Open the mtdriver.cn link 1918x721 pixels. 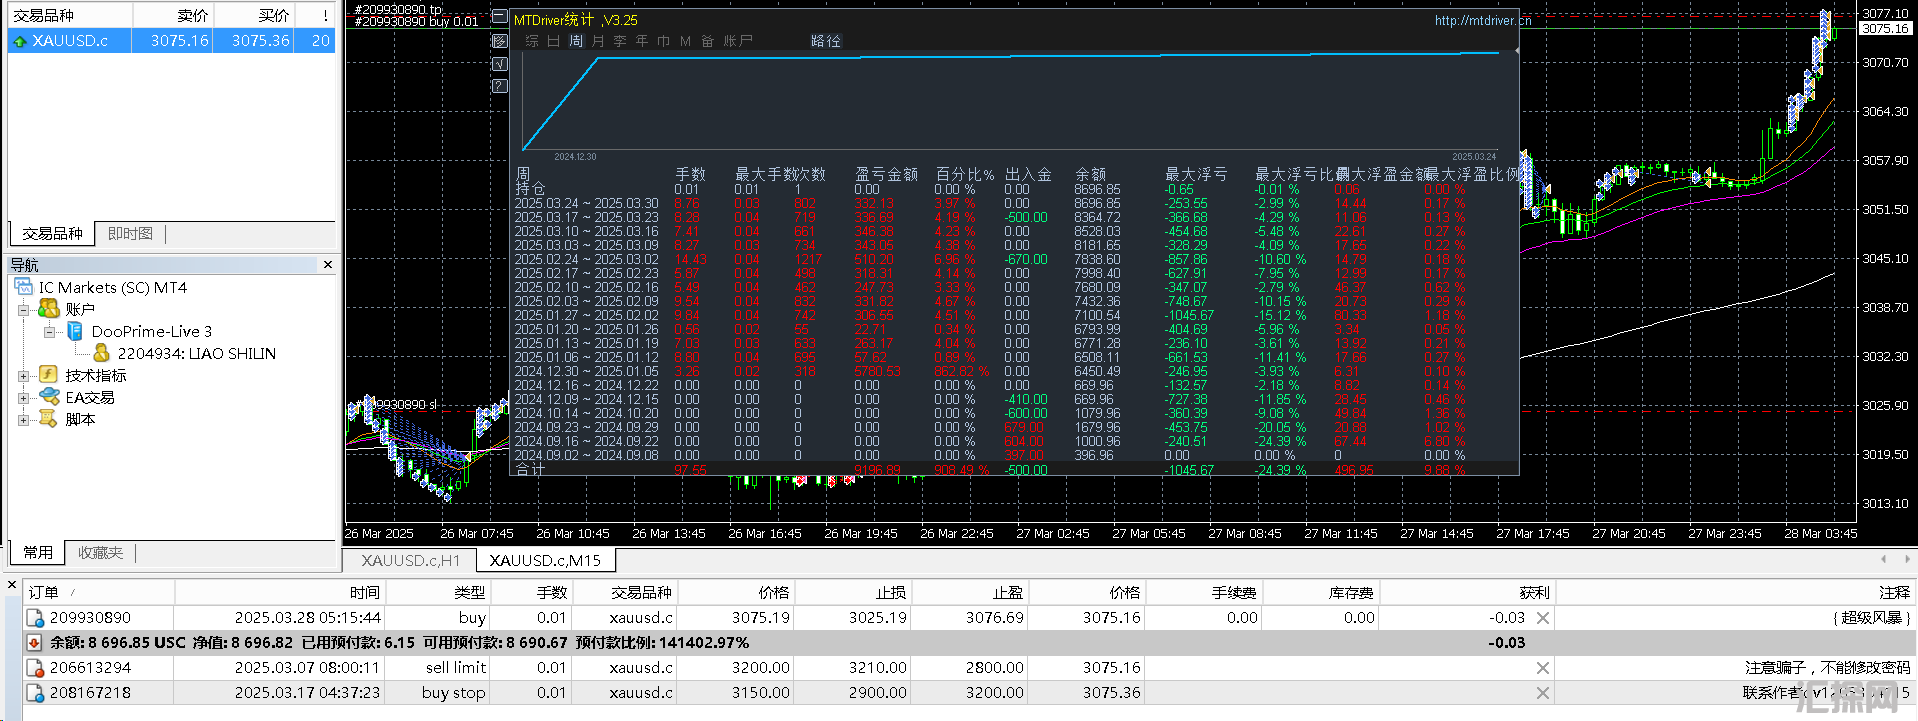click(1482, 20)
